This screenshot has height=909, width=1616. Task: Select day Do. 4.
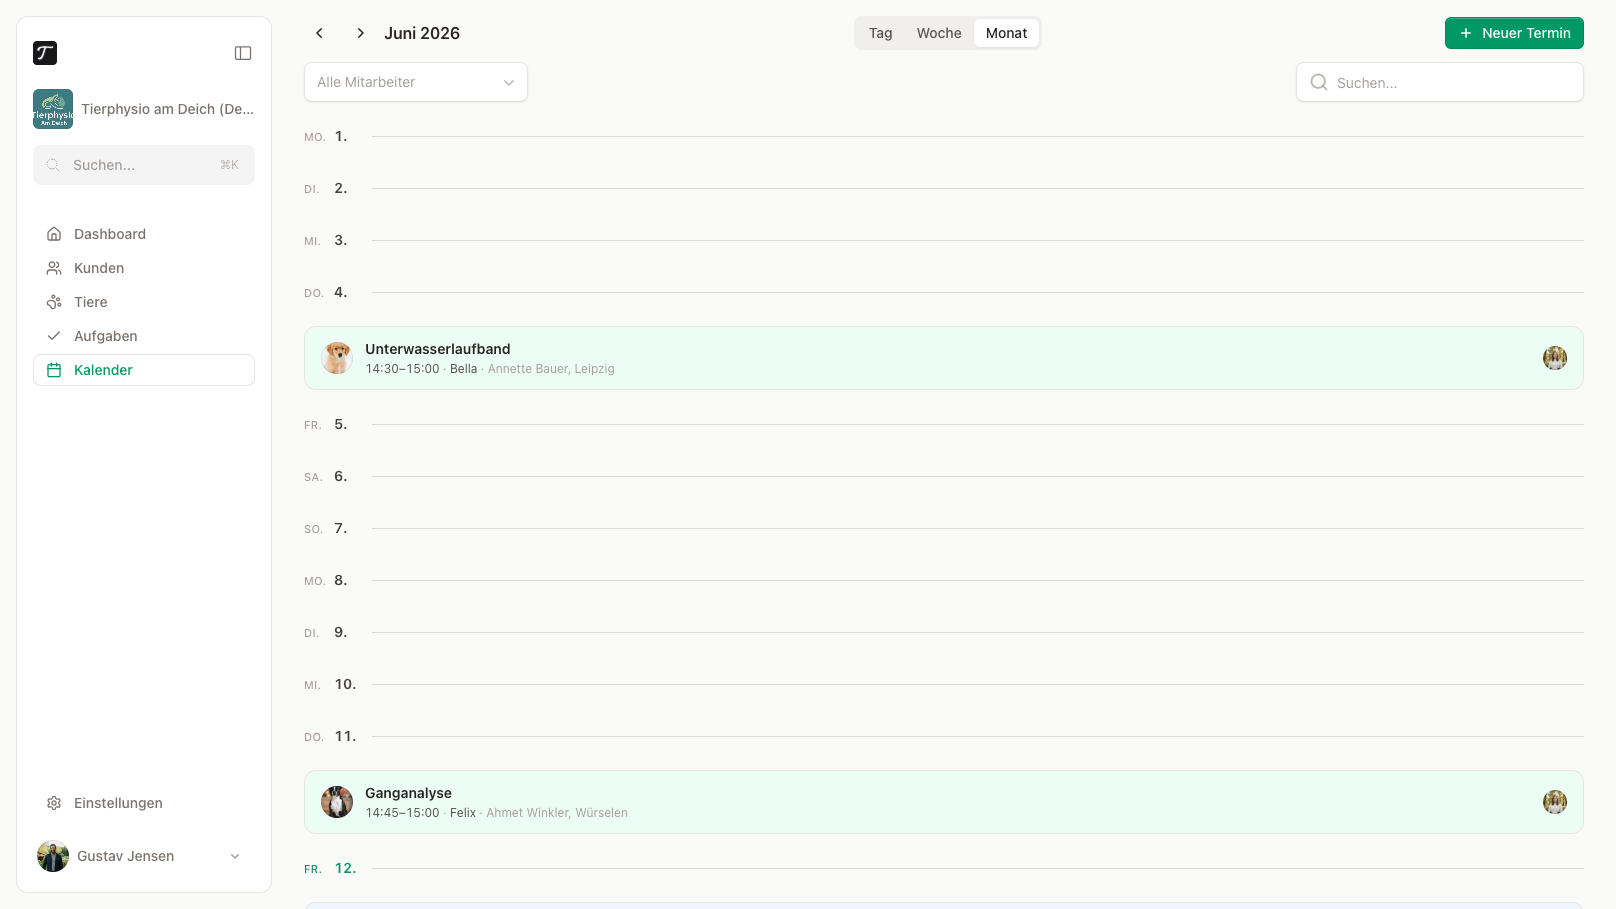pos(326,292)
